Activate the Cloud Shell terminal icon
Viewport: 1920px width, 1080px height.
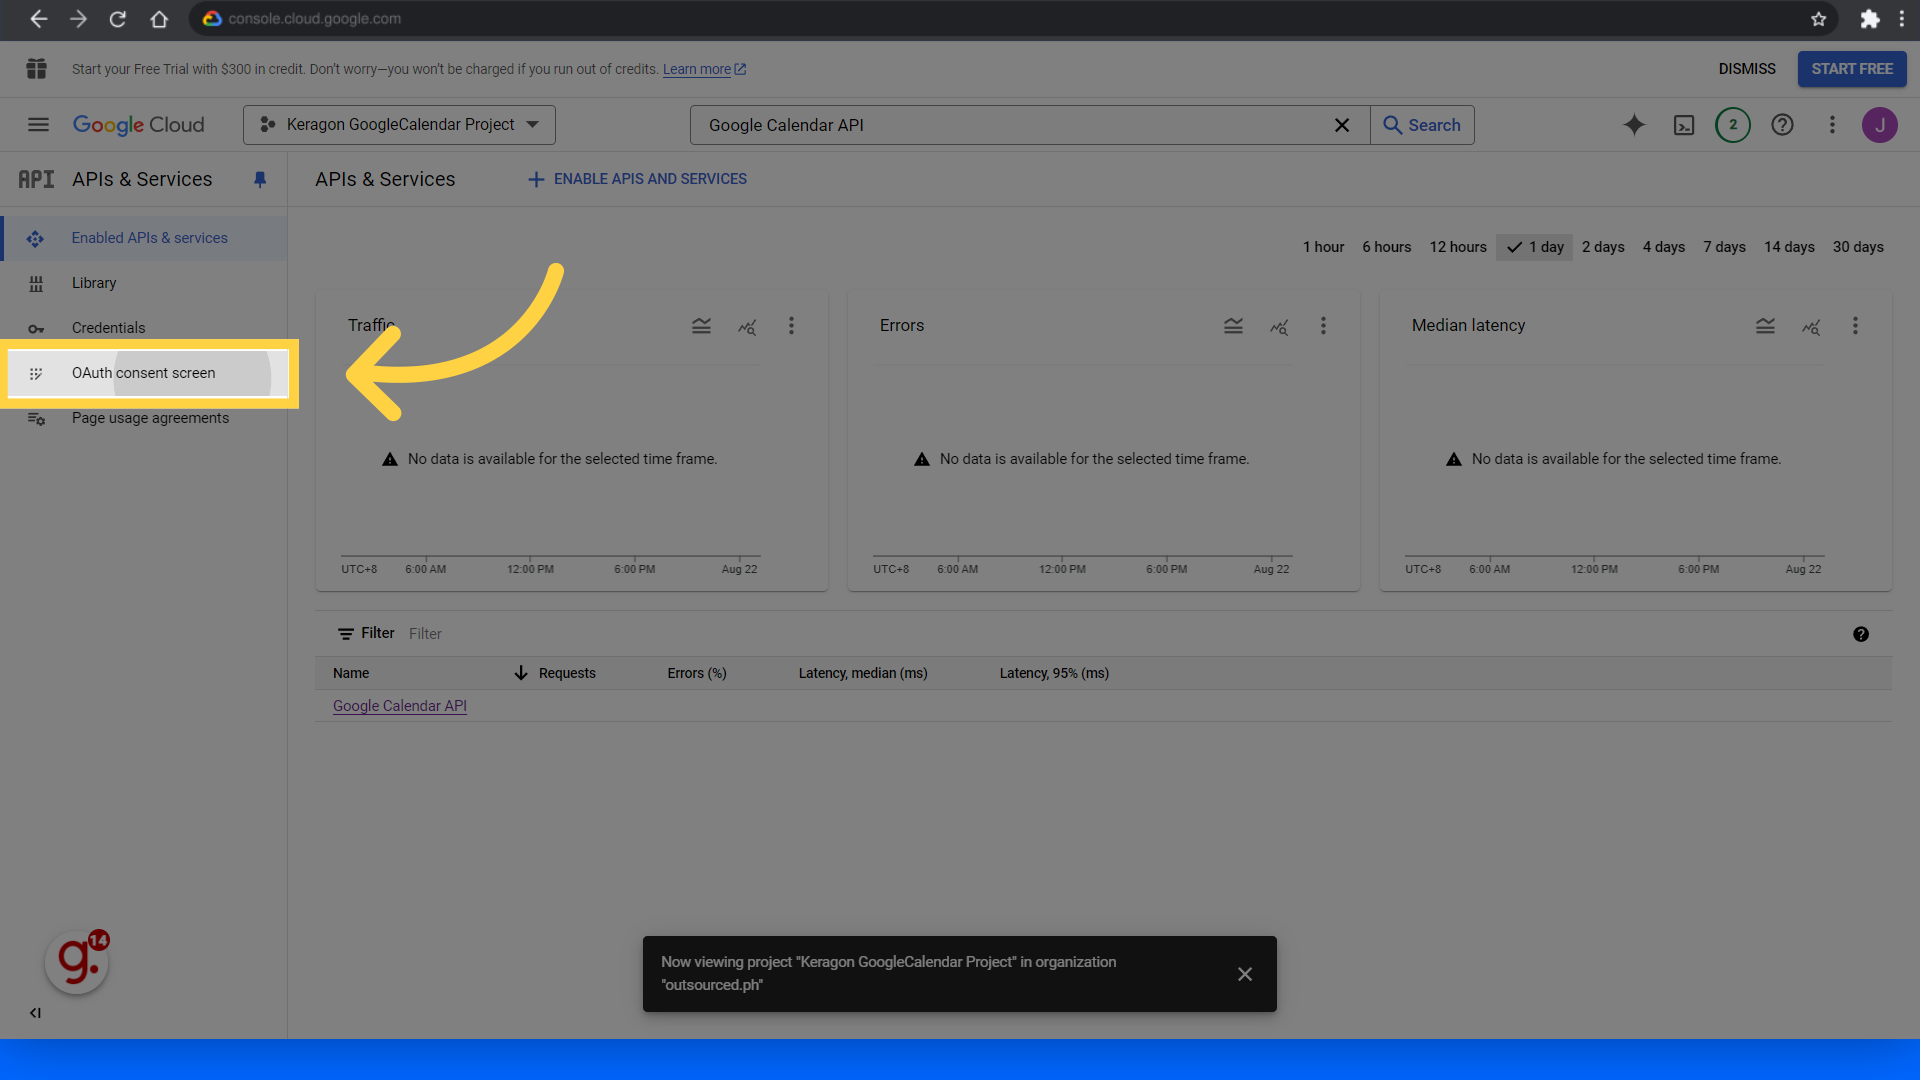(1684, 125)
